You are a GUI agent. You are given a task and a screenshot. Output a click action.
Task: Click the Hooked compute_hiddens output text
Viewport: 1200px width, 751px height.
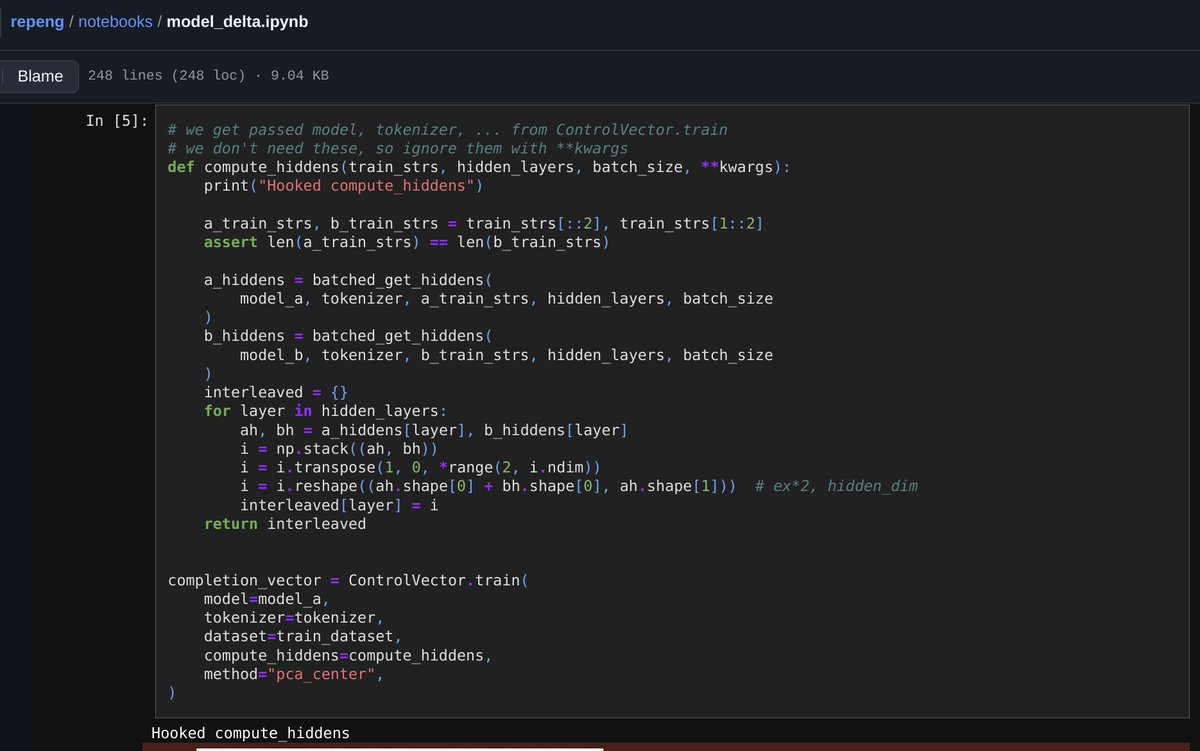click(250, 733)
